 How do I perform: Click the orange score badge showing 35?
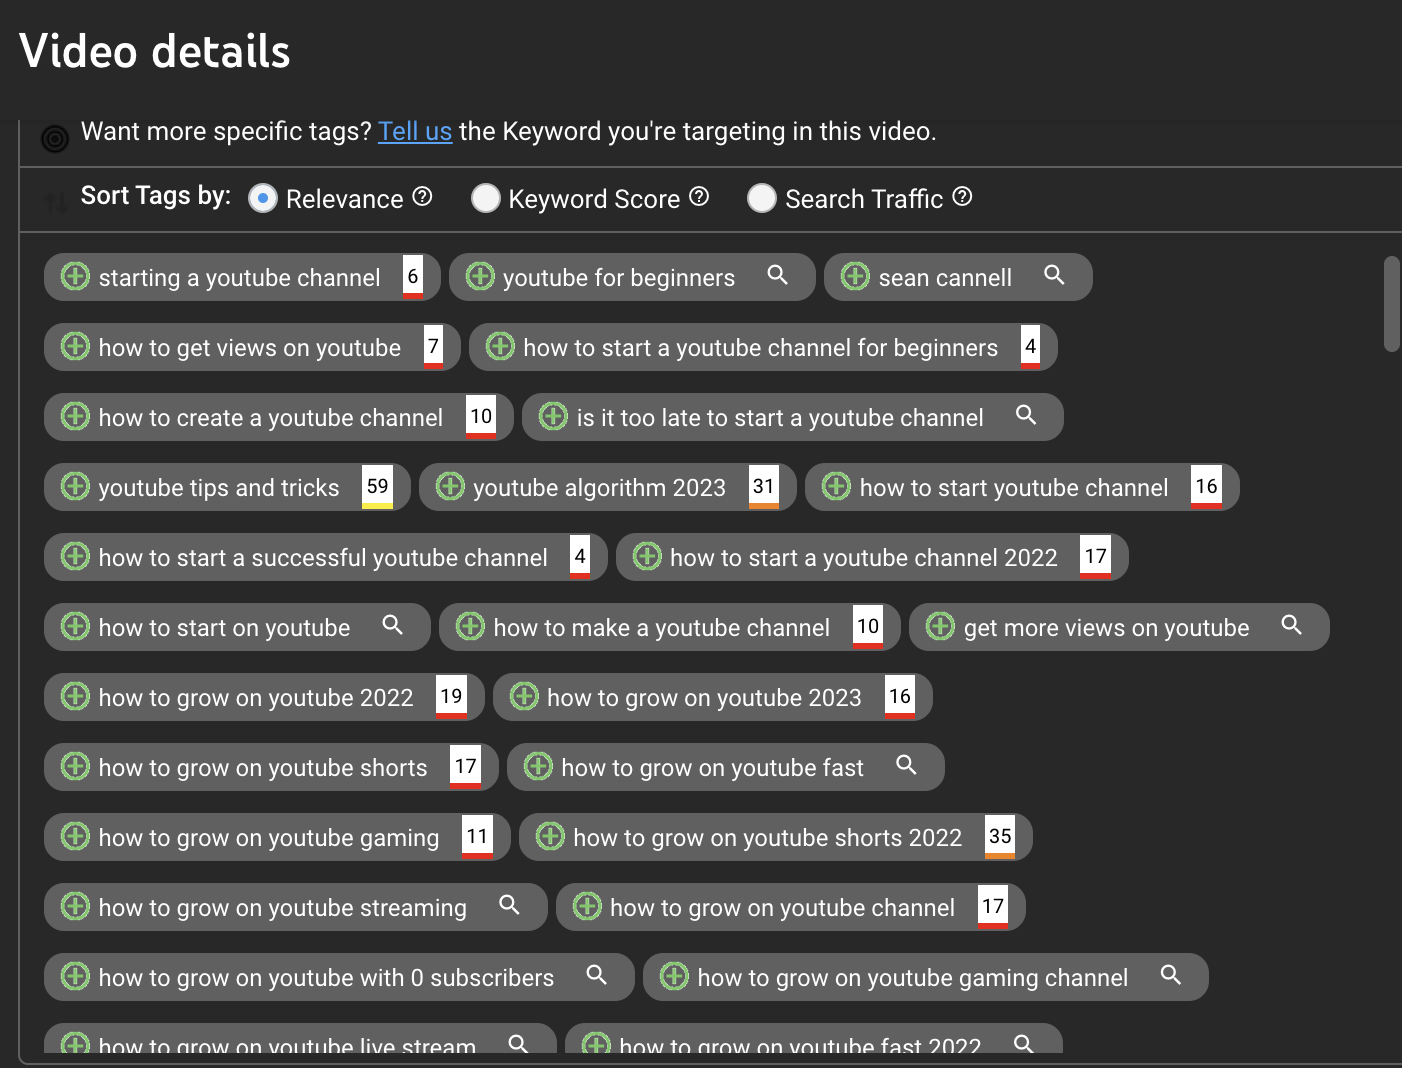[1000, 837]
